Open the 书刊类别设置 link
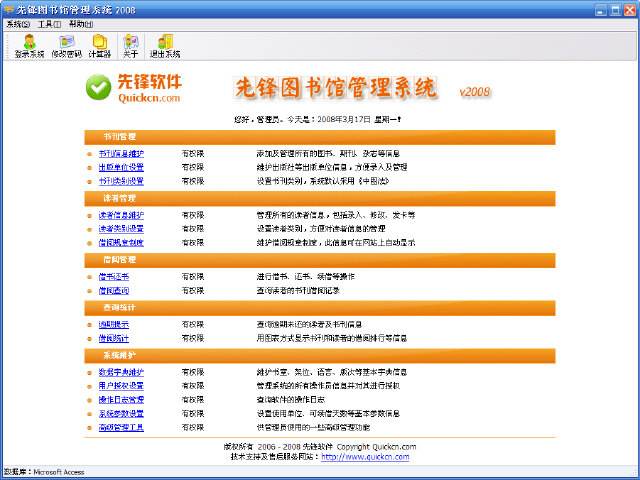 pyautogui.click(x=121, y=181)
